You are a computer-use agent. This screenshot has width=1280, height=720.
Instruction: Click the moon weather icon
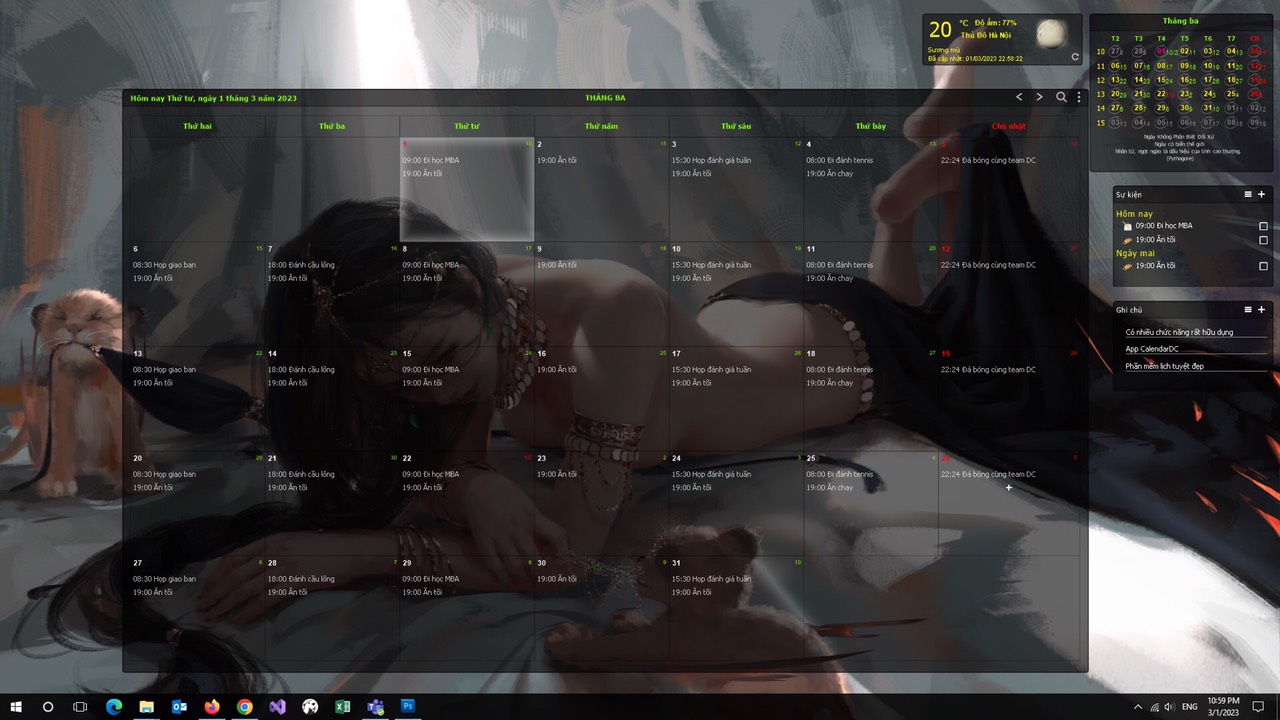(x=1050, y=34)
